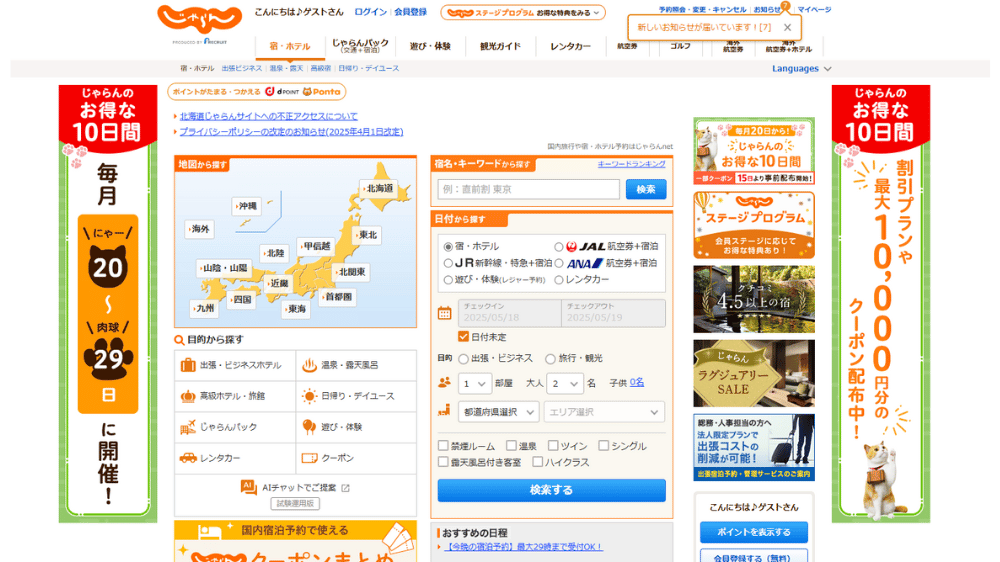
Task: Select JR新幹線・特急+宿泊 radio option
Action: 448,263
